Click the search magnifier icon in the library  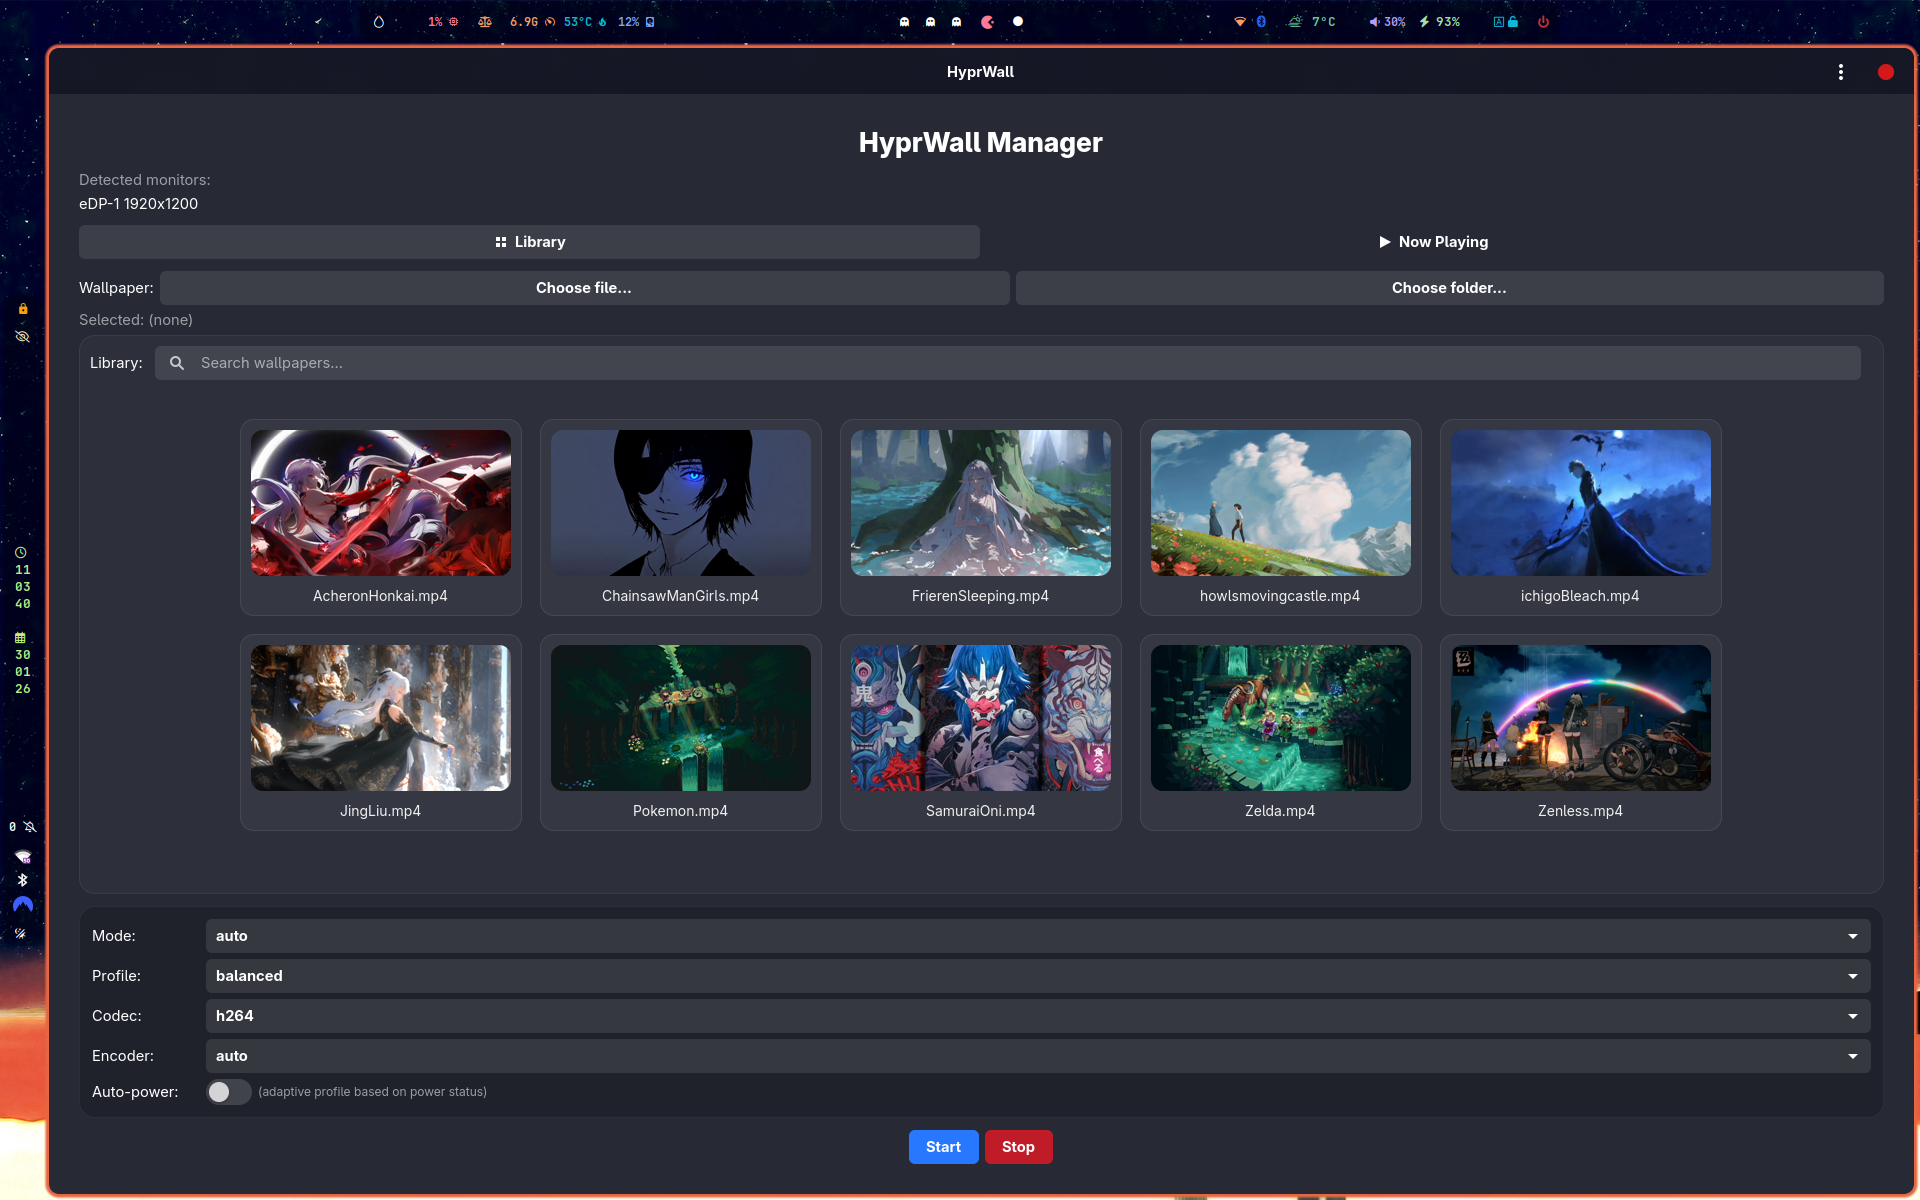point(176,362)
